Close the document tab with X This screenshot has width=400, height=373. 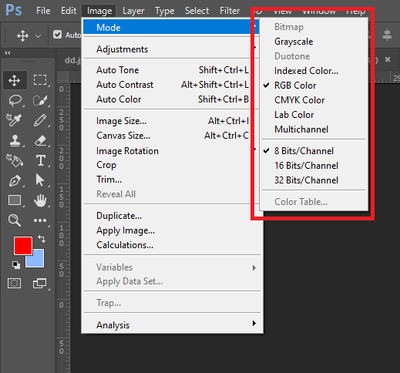click(x=388, y=59)
